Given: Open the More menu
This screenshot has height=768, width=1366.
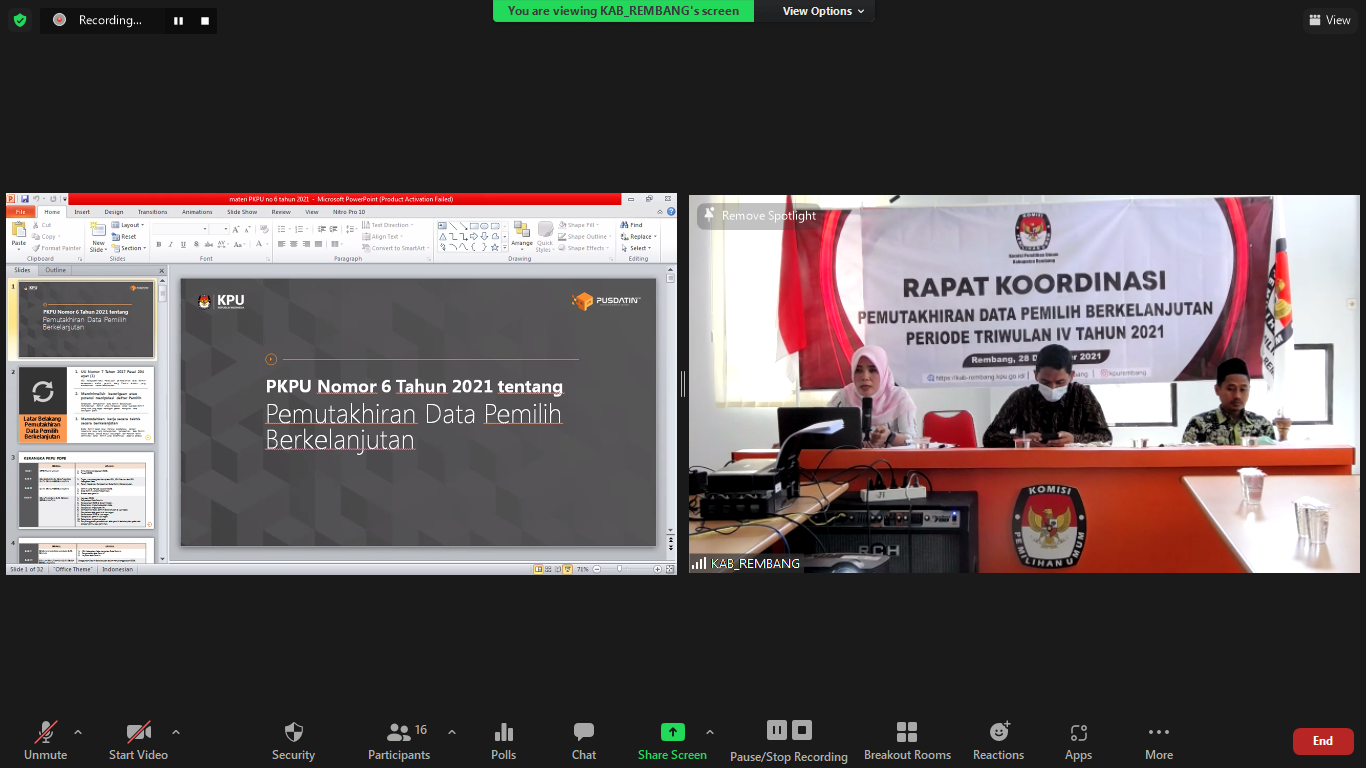Looking at the screenshot, I should (1159, 741).
